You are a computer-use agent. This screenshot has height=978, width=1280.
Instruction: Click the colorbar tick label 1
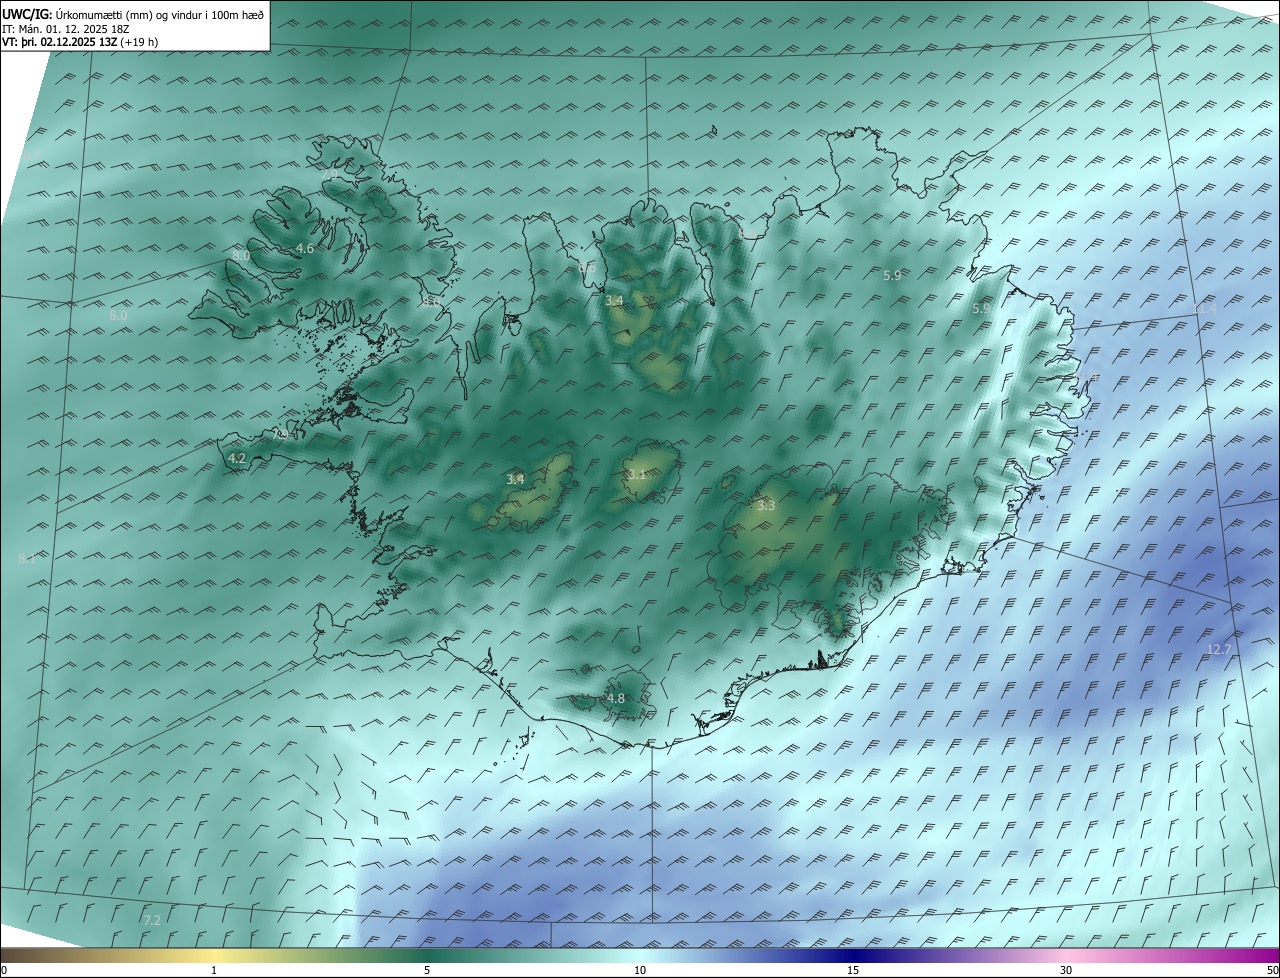(214, 970)
